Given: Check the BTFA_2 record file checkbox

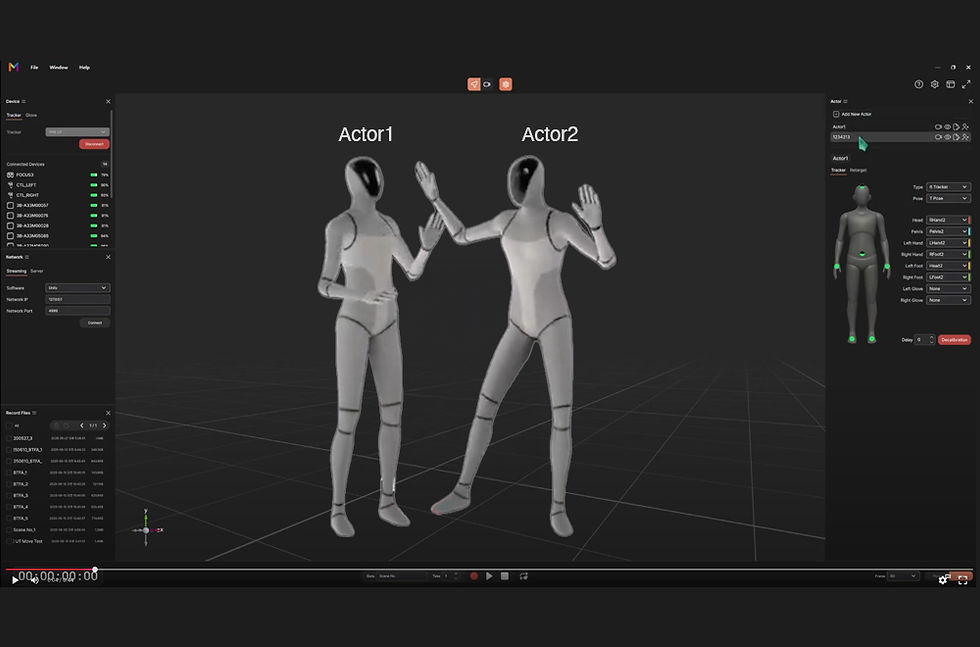Looking at the screenshot, I should (9, 484).
